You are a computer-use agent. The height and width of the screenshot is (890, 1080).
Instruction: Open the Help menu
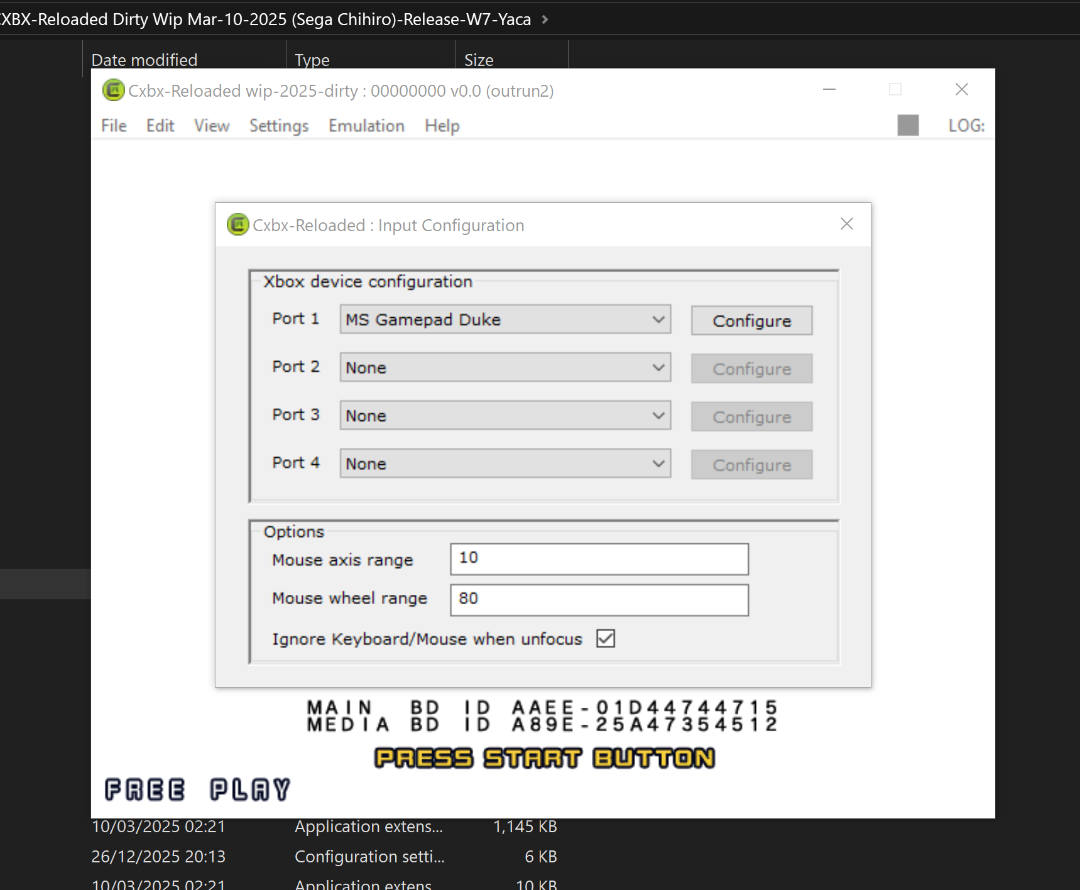442,126
